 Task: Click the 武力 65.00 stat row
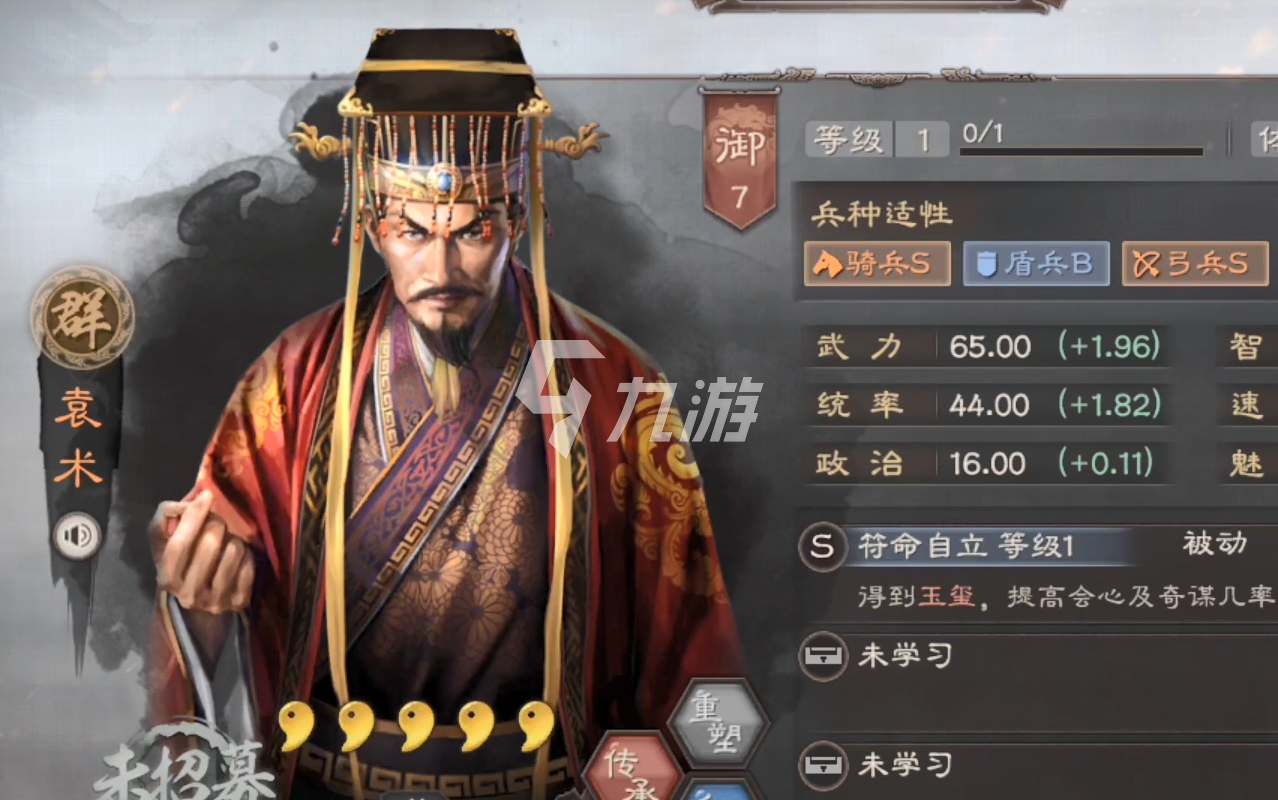tap(987, 347)
